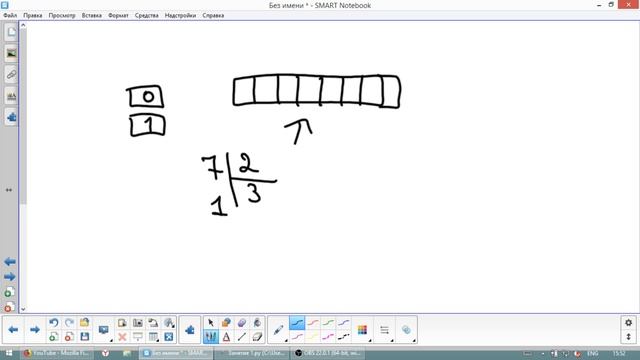Add a page using sidebar green plus icon
The image size is (640, 360).
click(x=9, y=292)
